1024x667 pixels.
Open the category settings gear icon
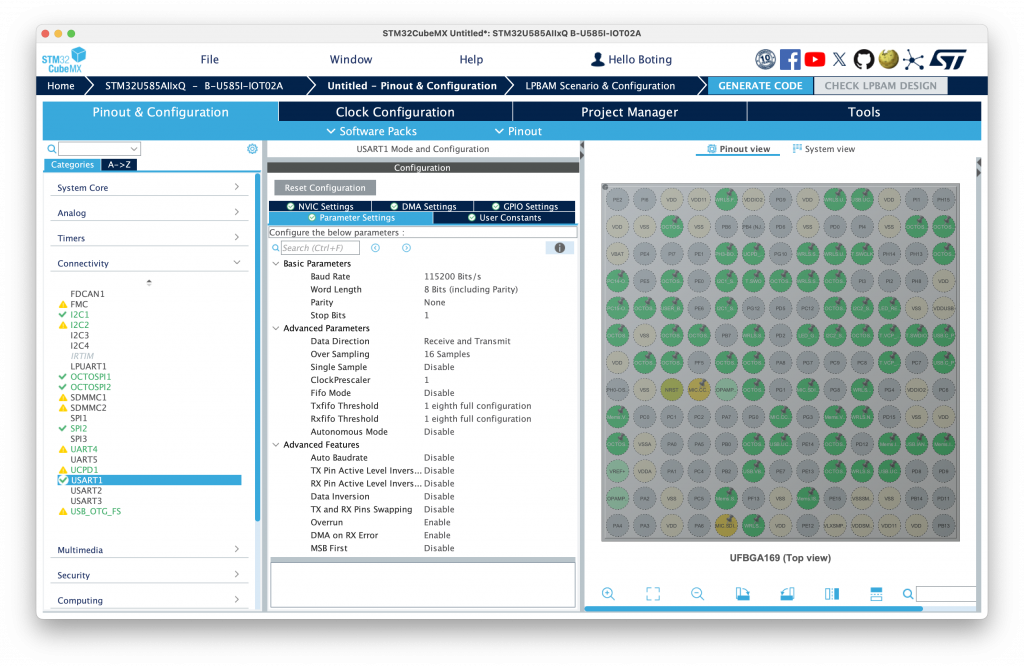coord(252,149)
